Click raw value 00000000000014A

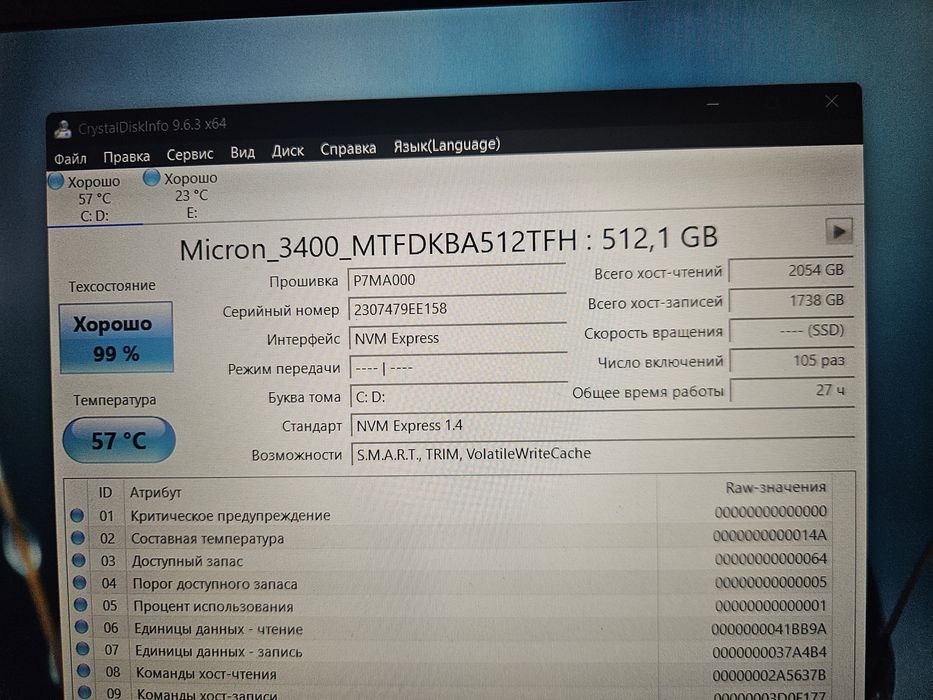(770, 536)
